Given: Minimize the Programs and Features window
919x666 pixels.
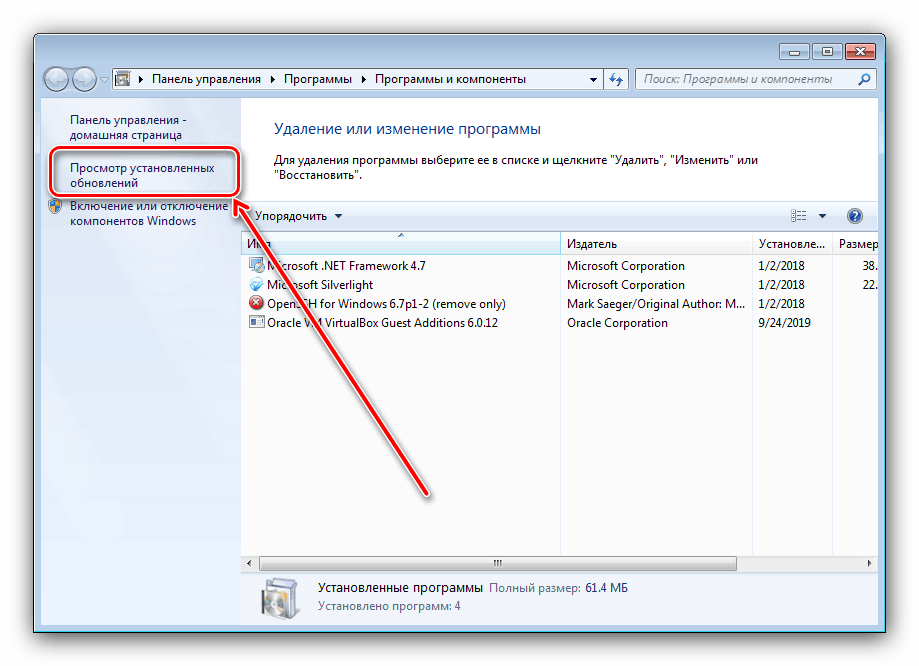Looking at the screenshot, I should click(794, 52).
